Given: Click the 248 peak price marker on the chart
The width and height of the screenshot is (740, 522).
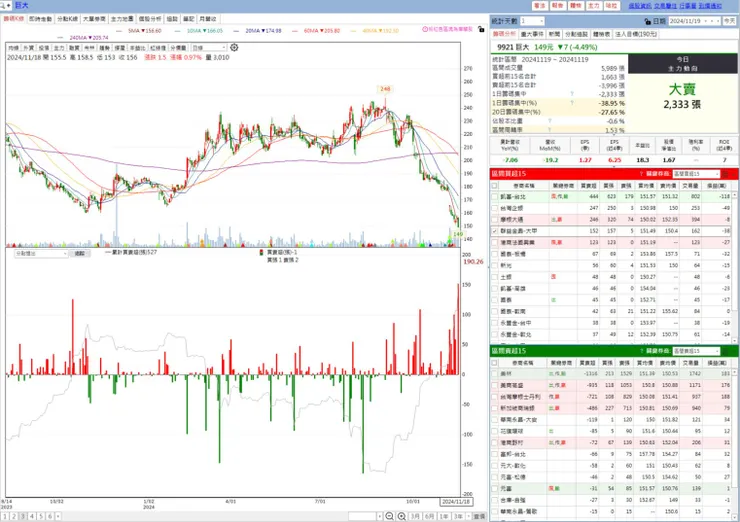Looking at the screenshot, I should 385,89.
